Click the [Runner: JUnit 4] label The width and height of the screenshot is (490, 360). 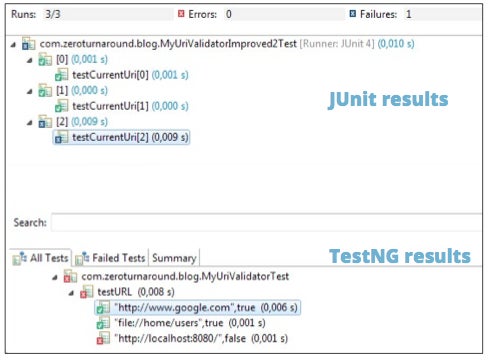337,44
